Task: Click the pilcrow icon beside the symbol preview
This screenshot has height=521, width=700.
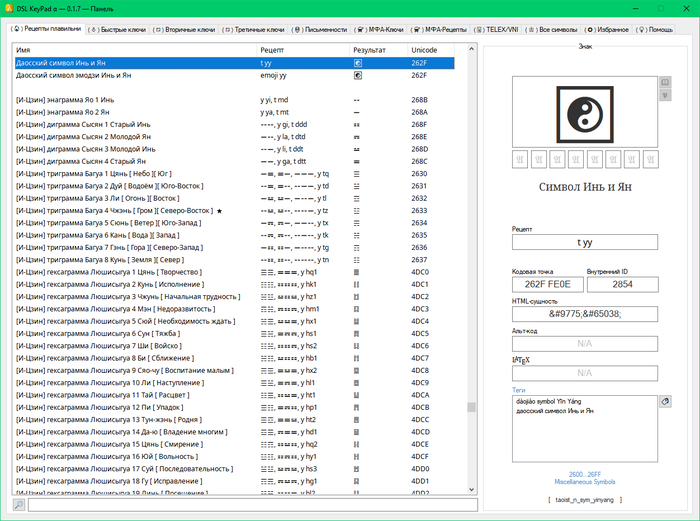Action: (x=664, y=95)
